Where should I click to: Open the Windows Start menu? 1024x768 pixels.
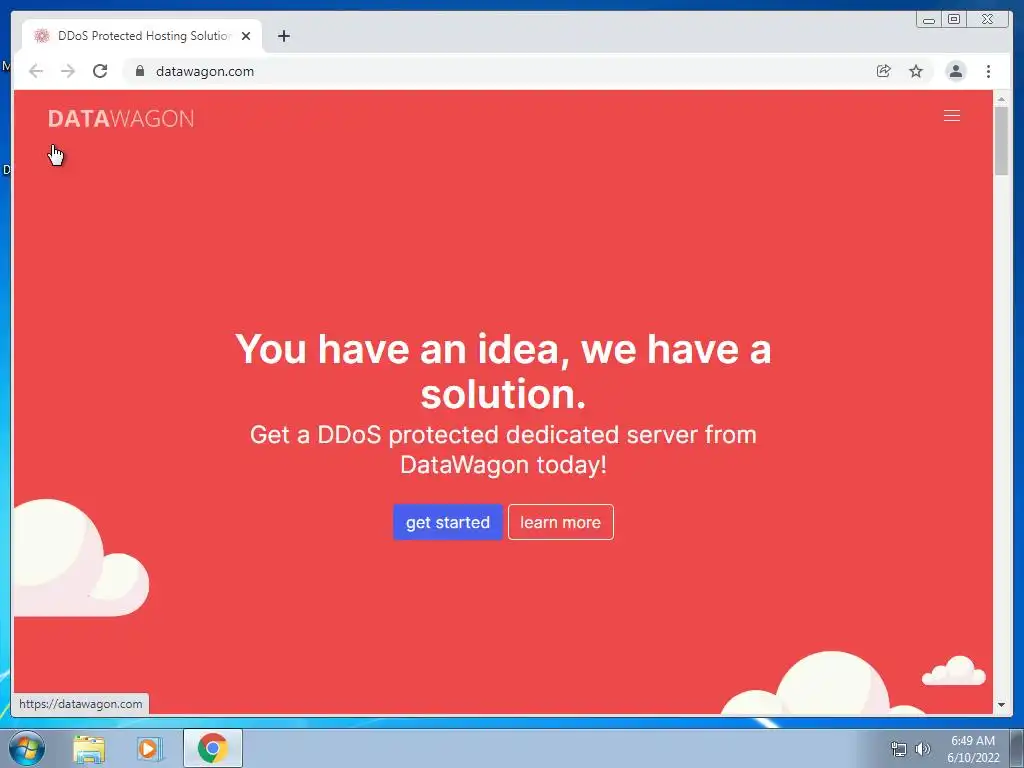(x=27, y=748)
